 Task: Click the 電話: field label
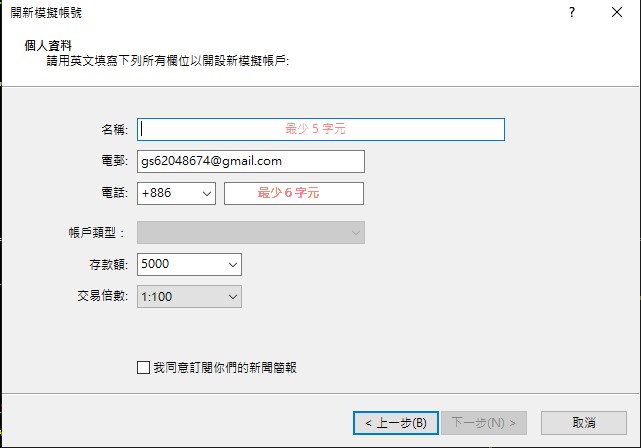pos(114,194)
